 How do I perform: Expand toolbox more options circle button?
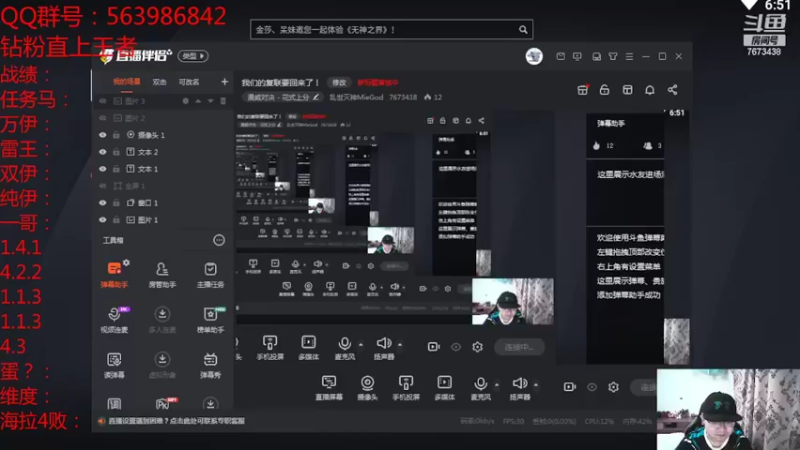point(219,240)
